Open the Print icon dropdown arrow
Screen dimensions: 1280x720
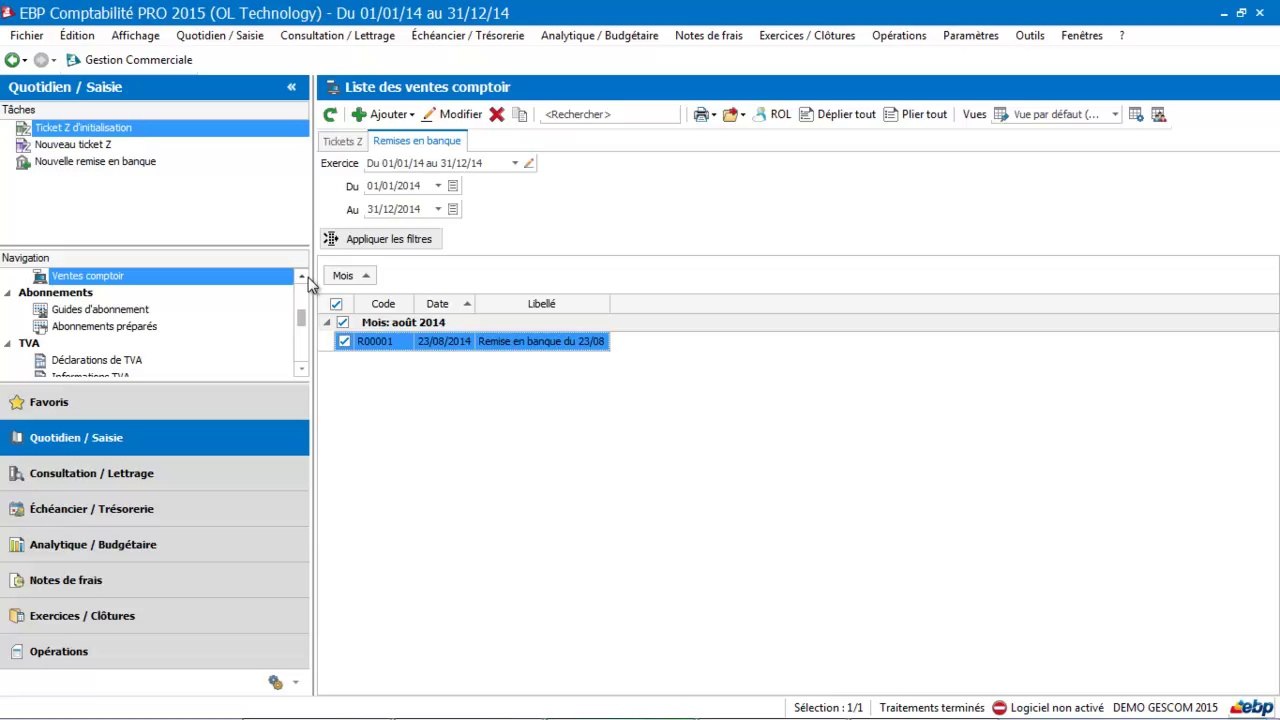(714, 115)
